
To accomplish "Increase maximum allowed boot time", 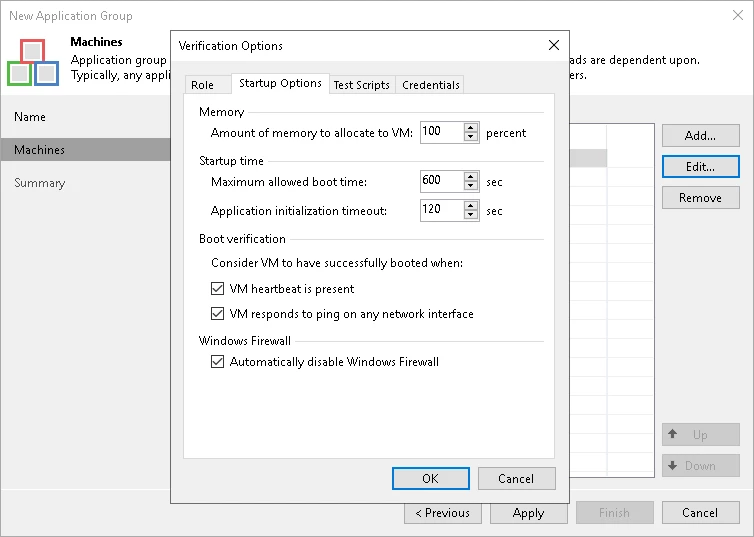I will click(471, 176).
